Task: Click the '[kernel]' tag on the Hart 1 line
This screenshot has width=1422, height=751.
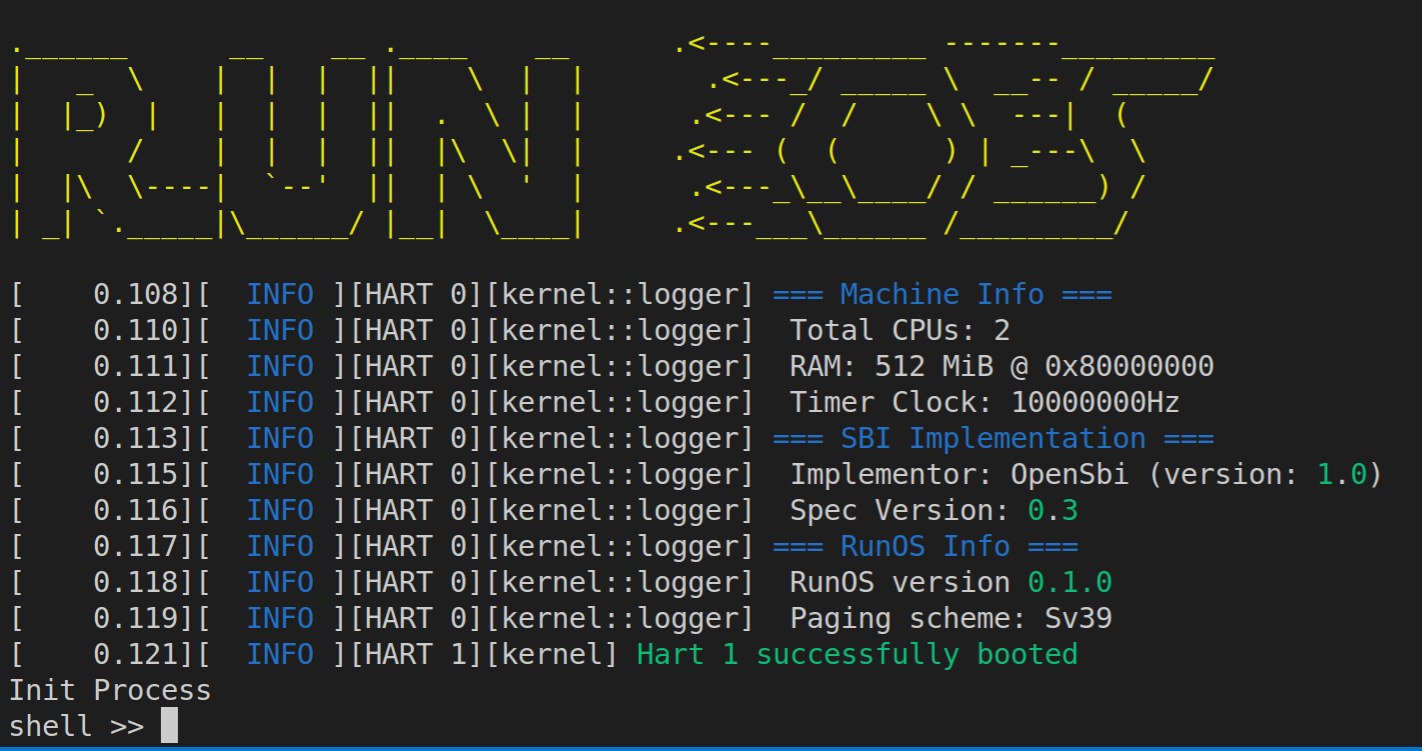Action: [x=552, y=654]
